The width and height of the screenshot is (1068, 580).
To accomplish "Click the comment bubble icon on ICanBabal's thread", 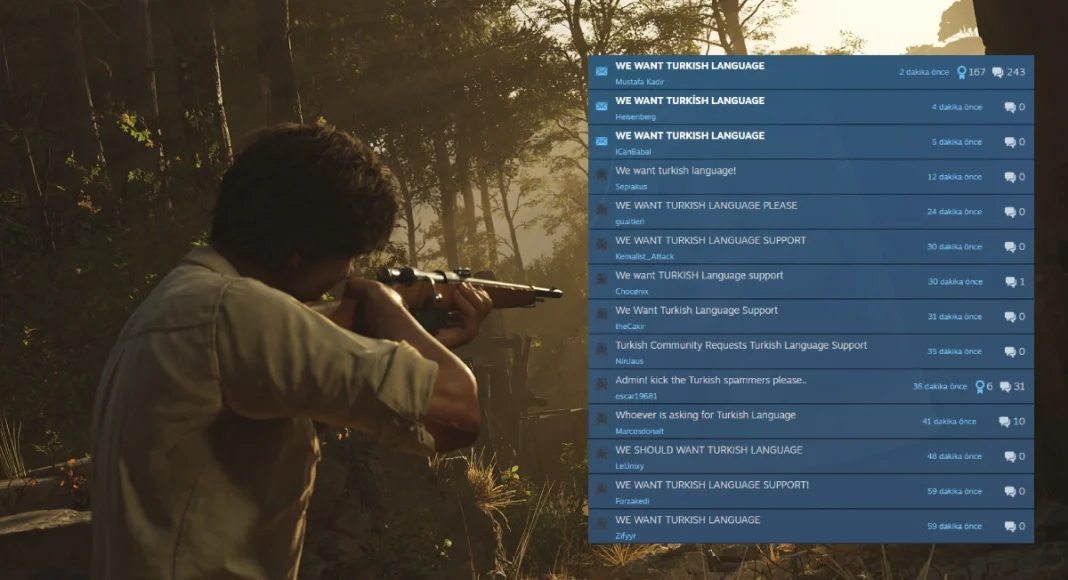I will (x=1010, y=142).
